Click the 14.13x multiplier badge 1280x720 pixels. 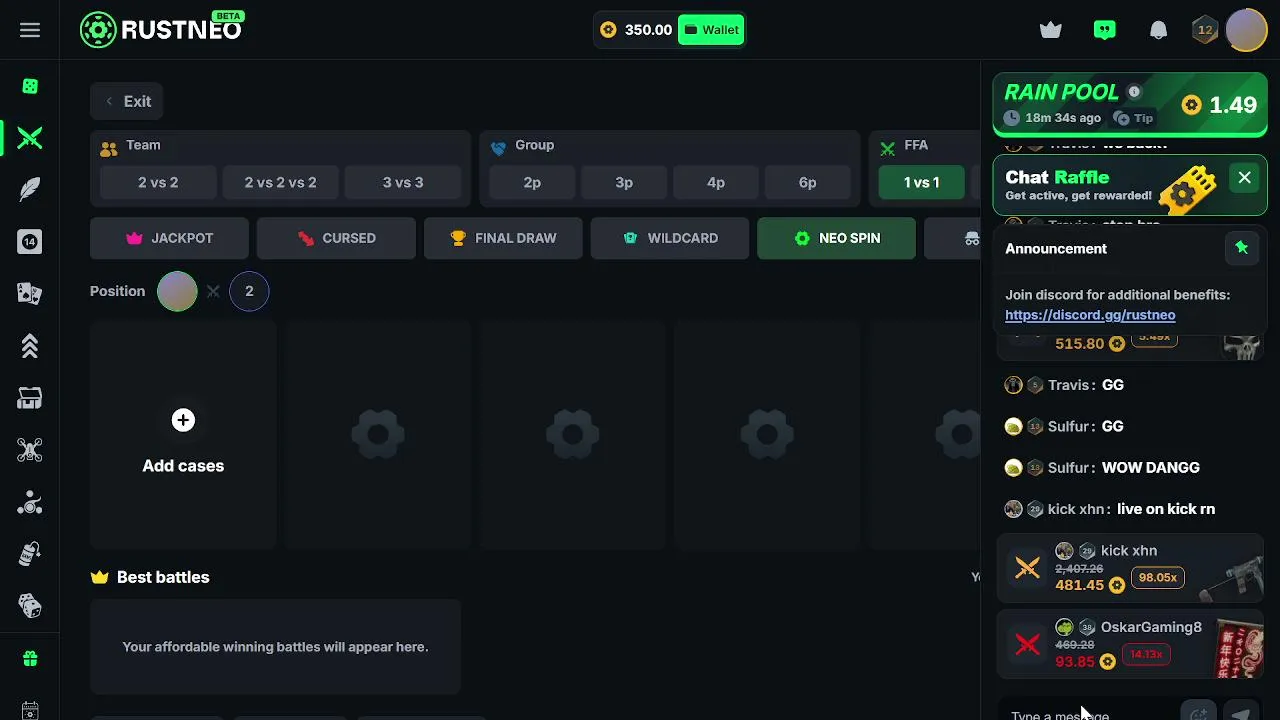coord(1146,655)
